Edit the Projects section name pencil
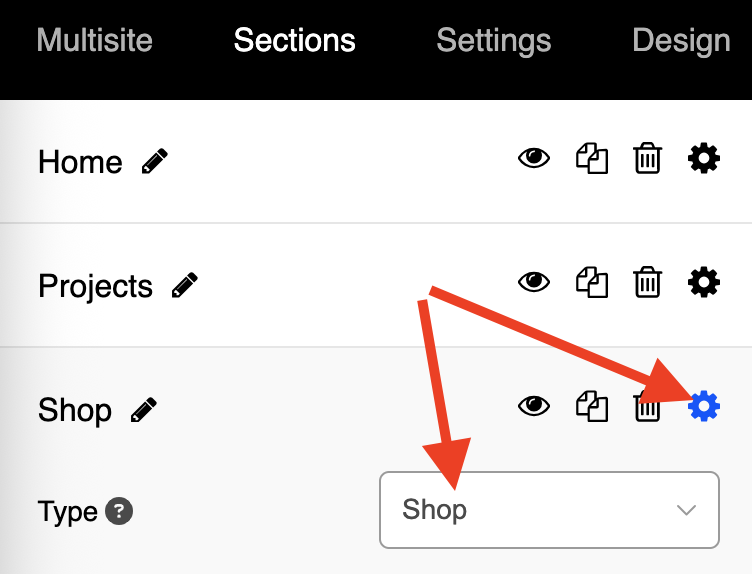 185,285
